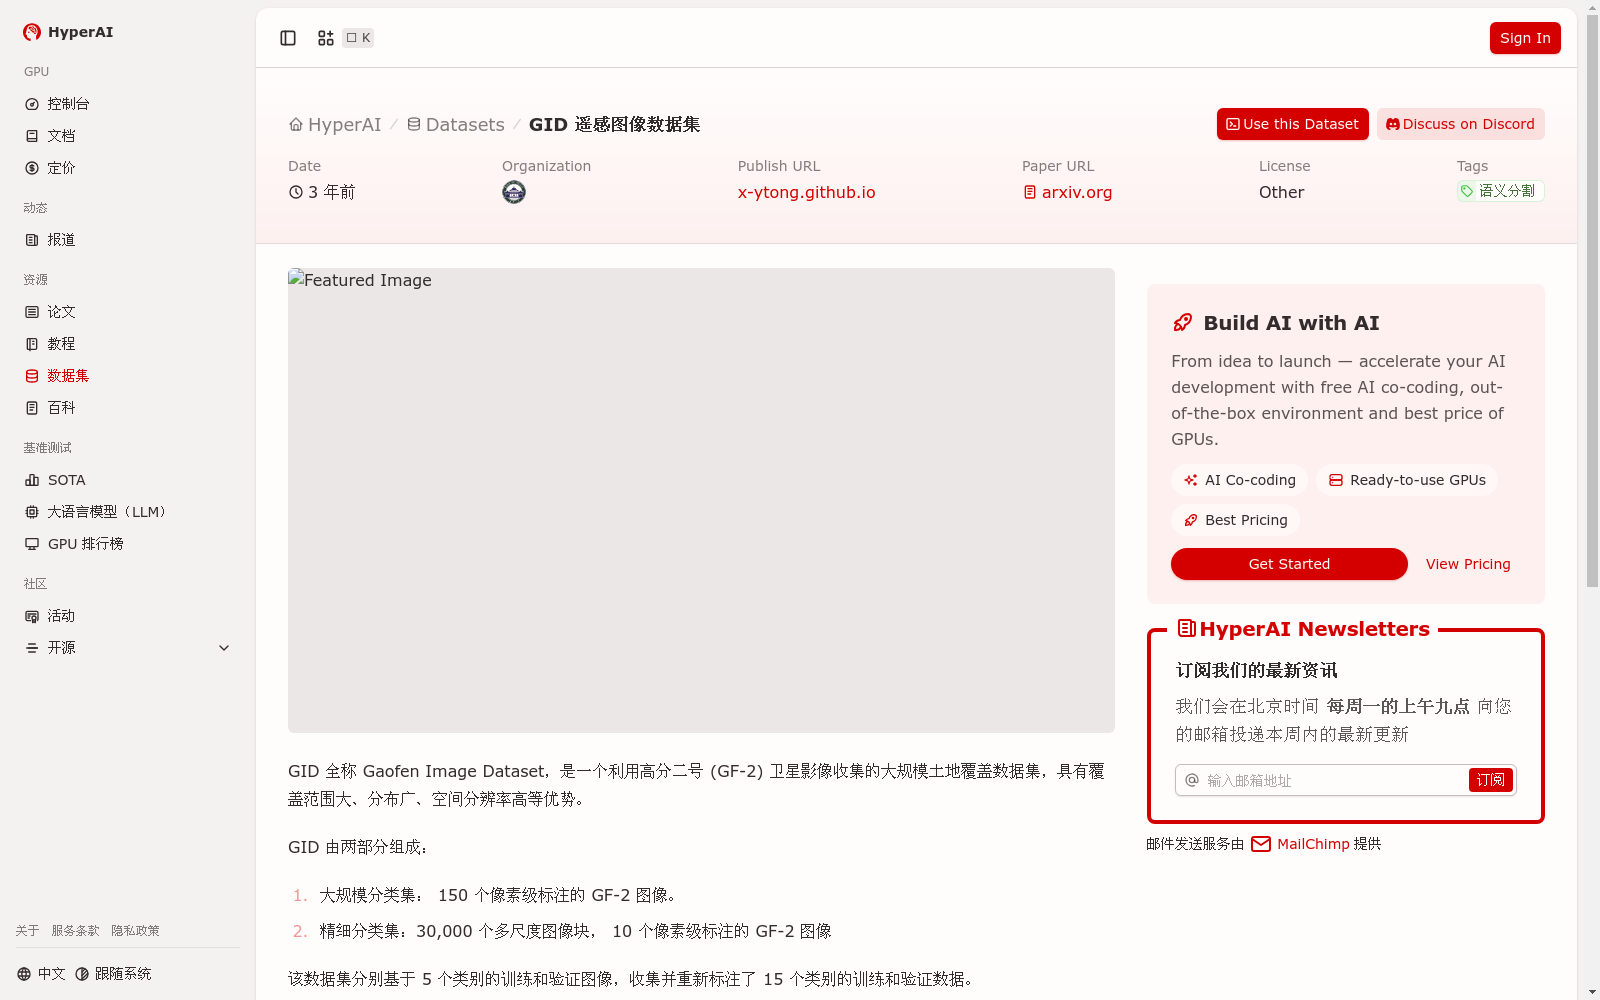This screenshot has width=1600, height=1000.
Task: Go to 报道 news section
Action: point(128,240)
